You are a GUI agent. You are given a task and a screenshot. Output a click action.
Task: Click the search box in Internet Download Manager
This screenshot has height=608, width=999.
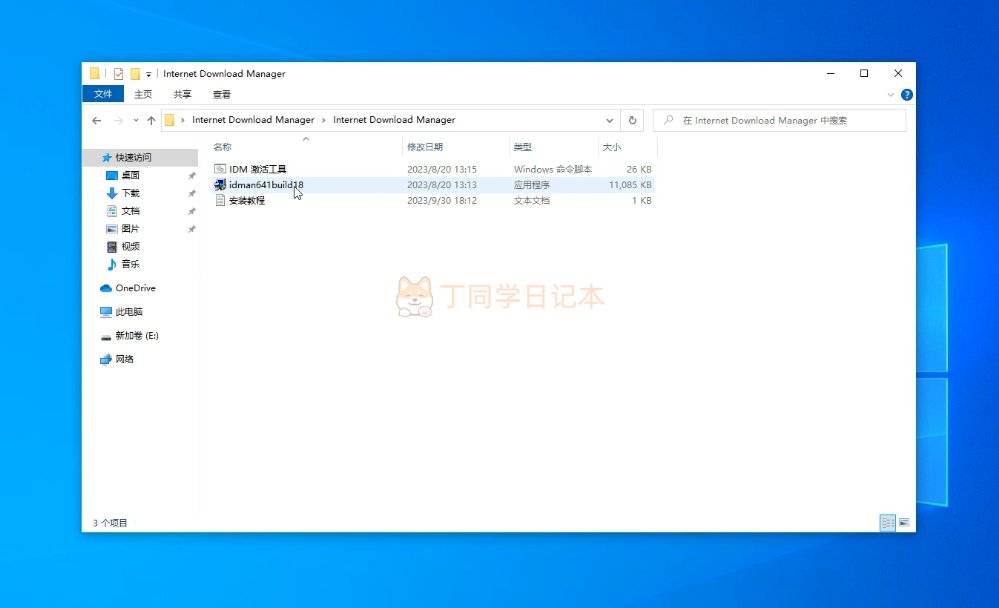pos(779,120)
